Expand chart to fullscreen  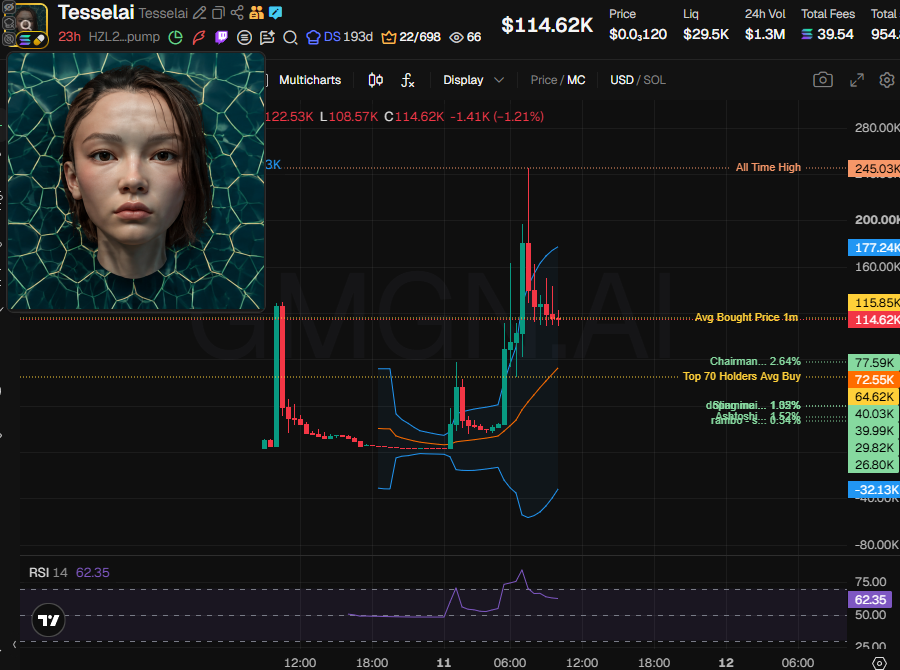(x=856, y=80)
